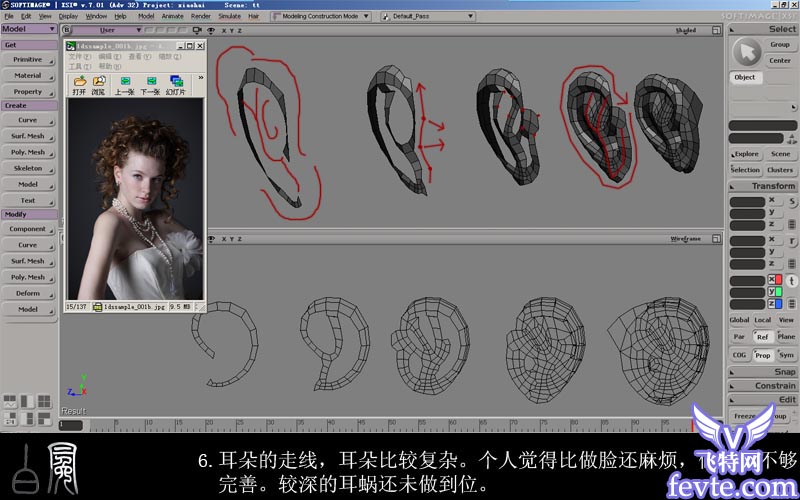The width and height of the screenshot is (800, 500).
Task: Toggle the X axis button in top viewport
Action: coord(223,31)
